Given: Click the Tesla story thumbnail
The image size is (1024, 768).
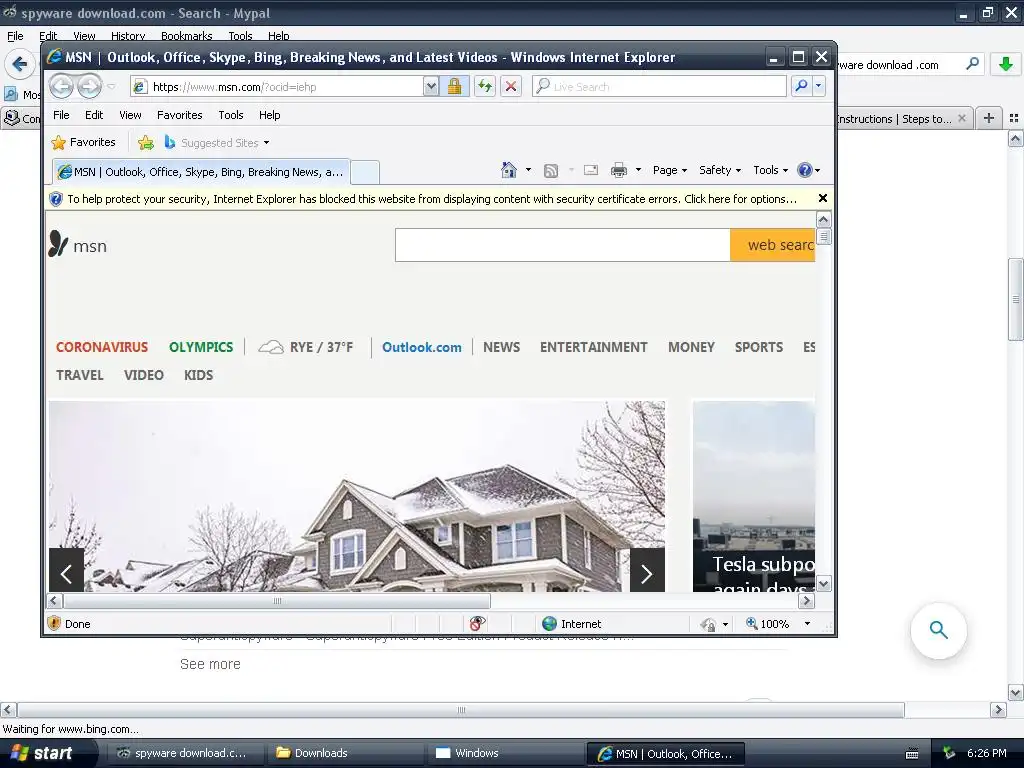Looking at the screenshot, I should coord(754,496).
